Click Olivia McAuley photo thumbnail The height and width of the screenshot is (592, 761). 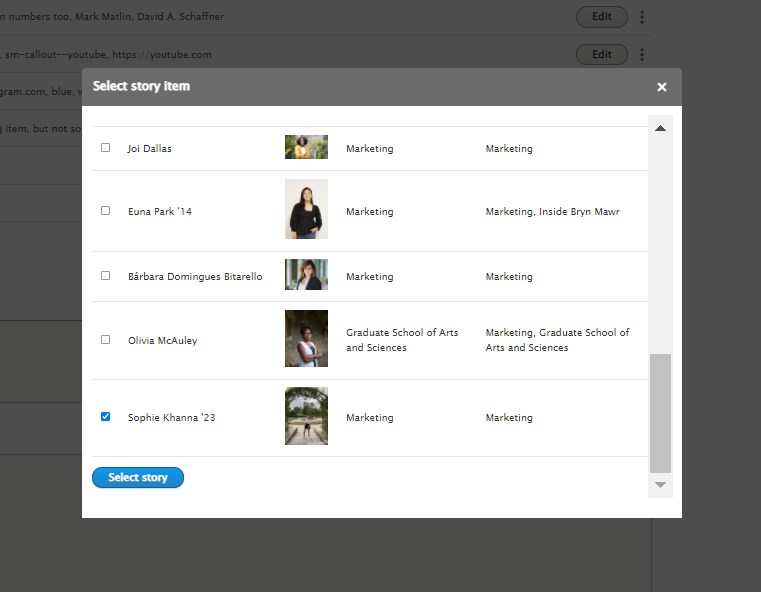306,339
